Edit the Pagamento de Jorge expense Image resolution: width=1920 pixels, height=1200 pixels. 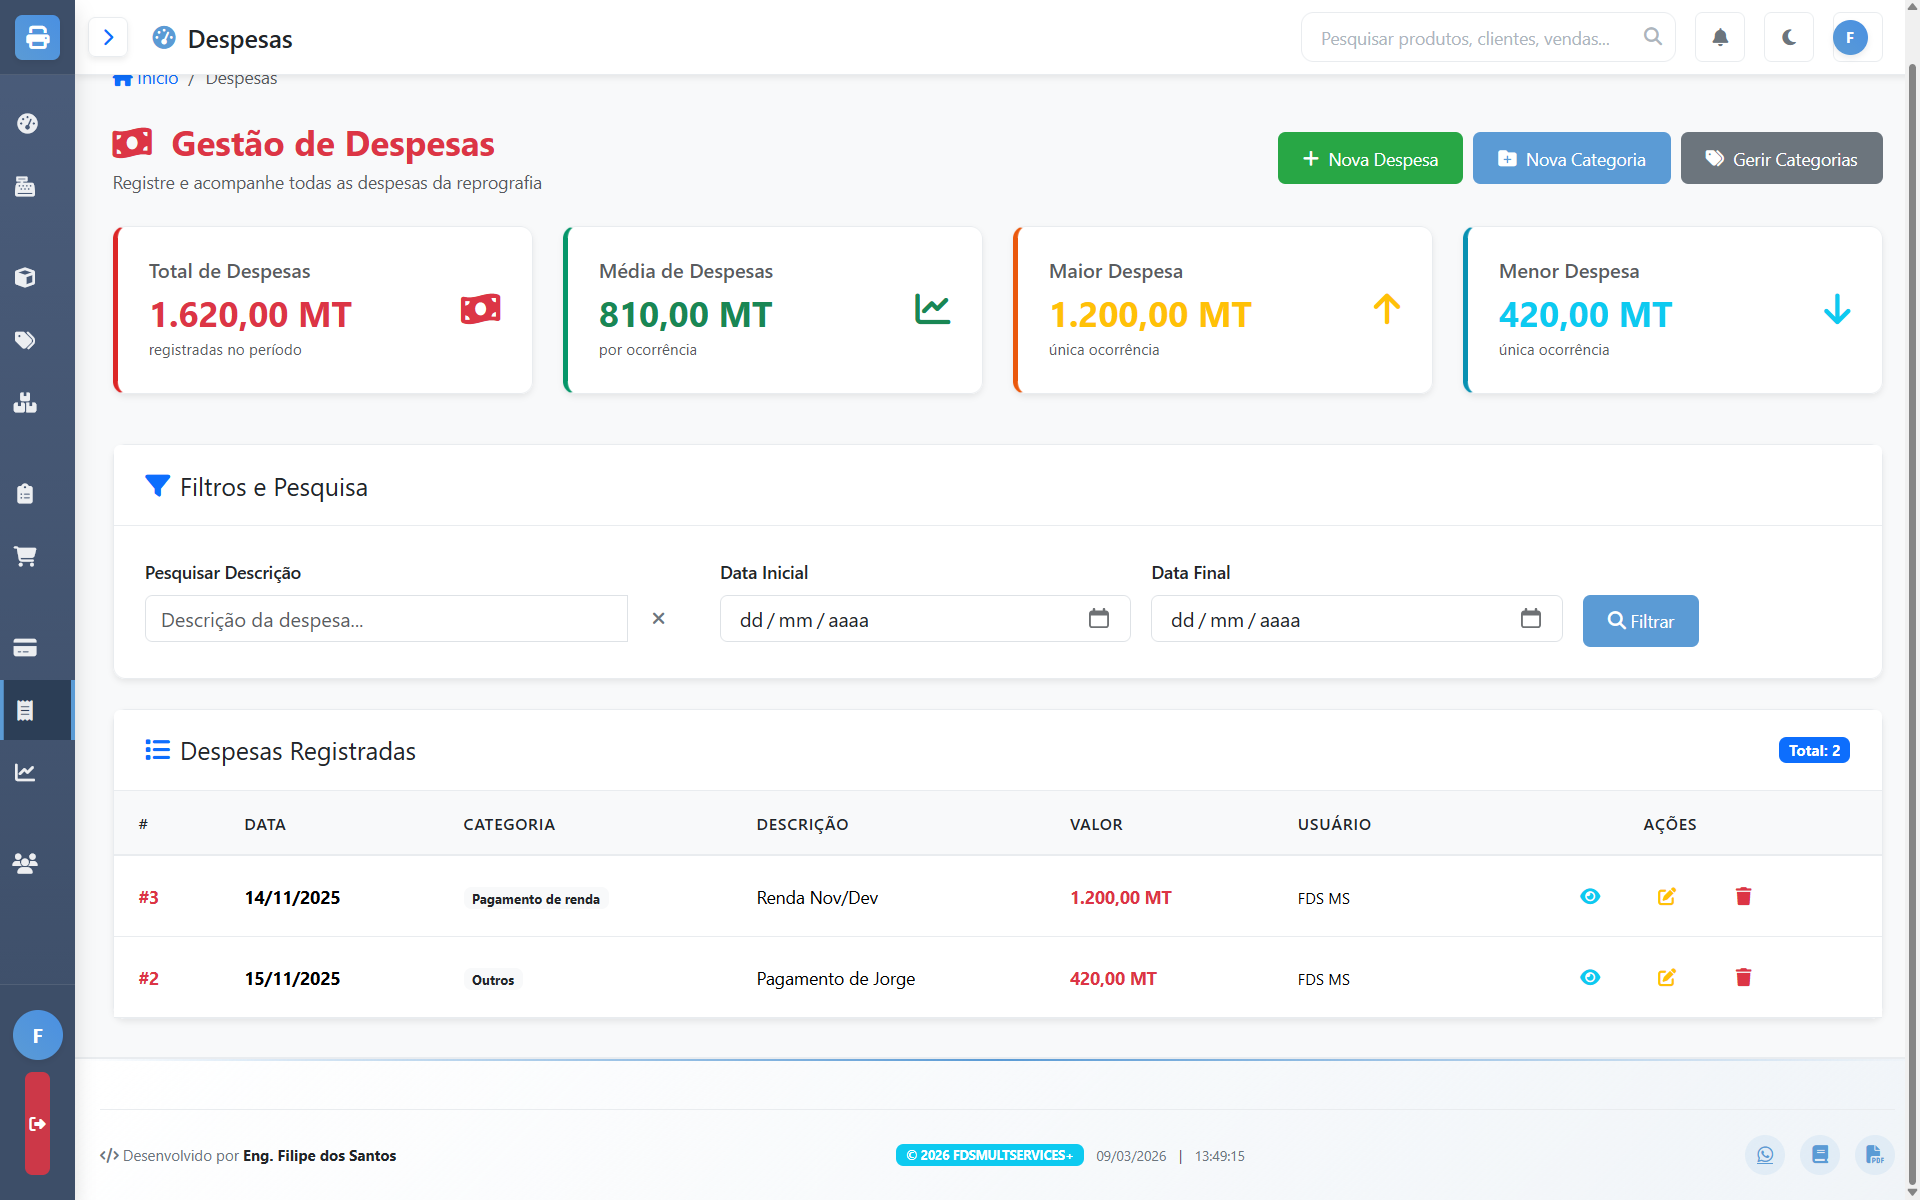(x=1666, y=978)
